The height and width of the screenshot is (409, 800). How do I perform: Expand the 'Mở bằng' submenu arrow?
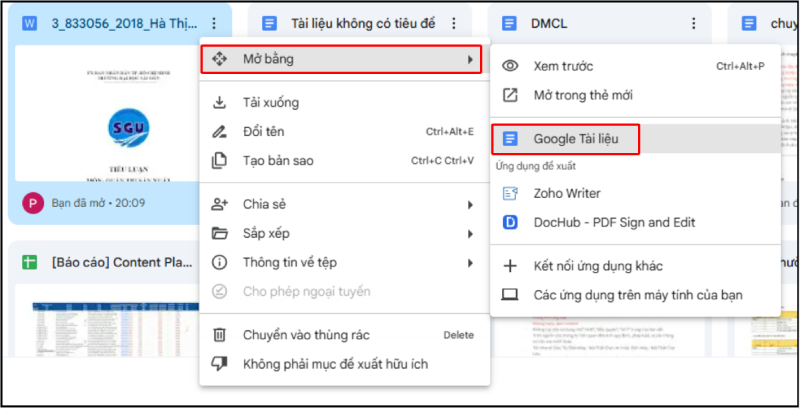click(470, 60)
